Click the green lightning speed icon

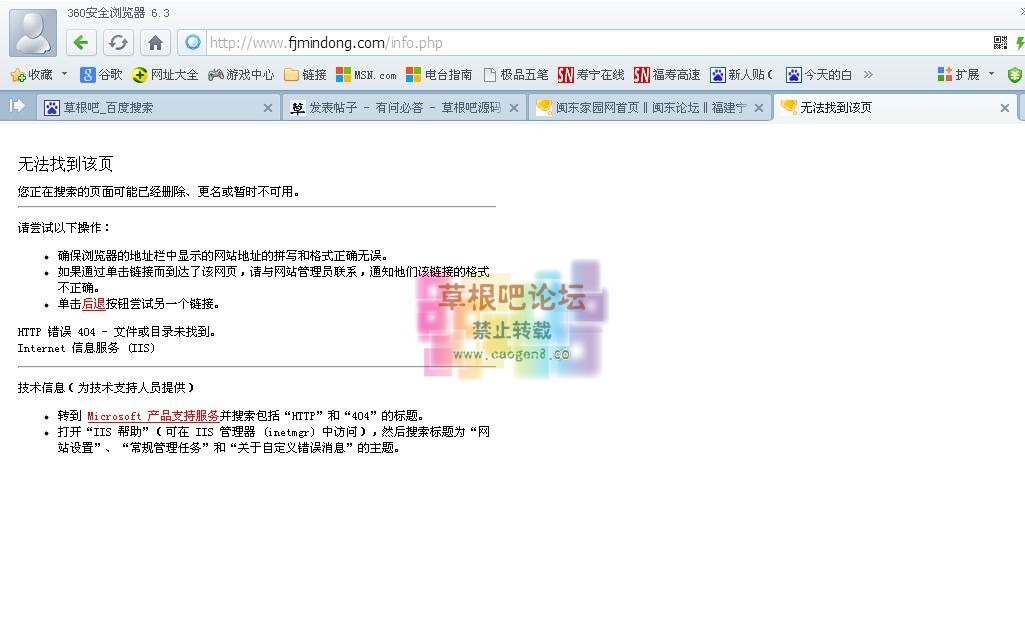click(1019, 42)
